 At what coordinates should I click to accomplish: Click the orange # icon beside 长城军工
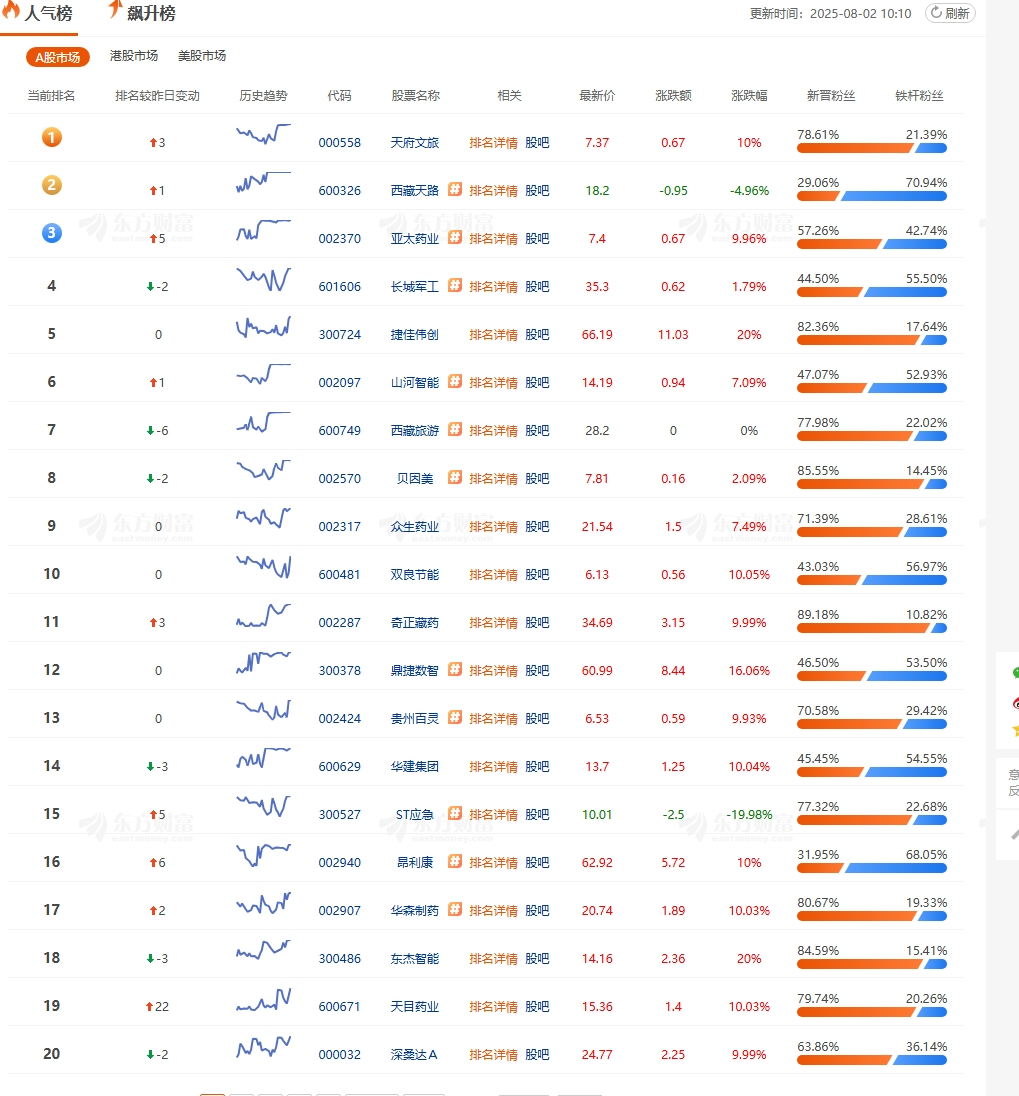(x=455, y=285)
